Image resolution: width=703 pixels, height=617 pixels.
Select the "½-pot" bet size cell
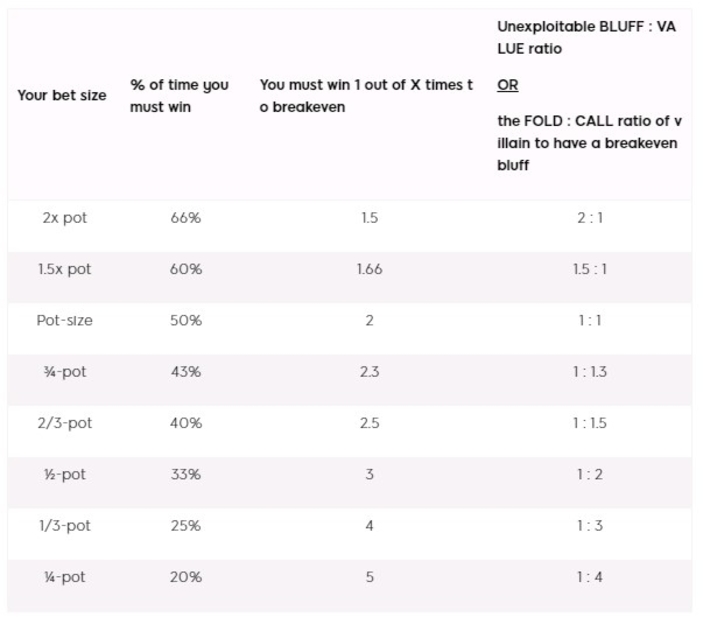click(x=65, y=474)
